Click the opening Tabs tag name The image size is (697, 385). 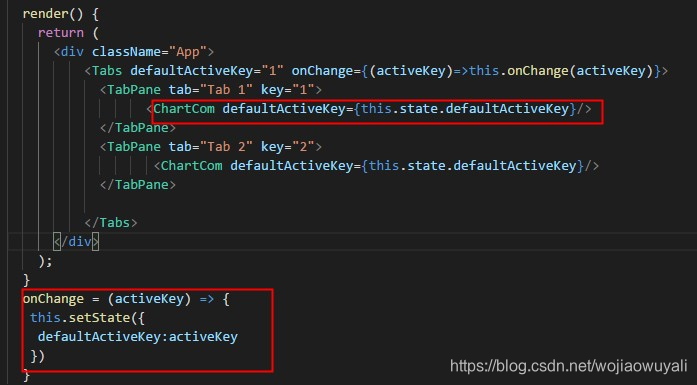click(107, 71)
